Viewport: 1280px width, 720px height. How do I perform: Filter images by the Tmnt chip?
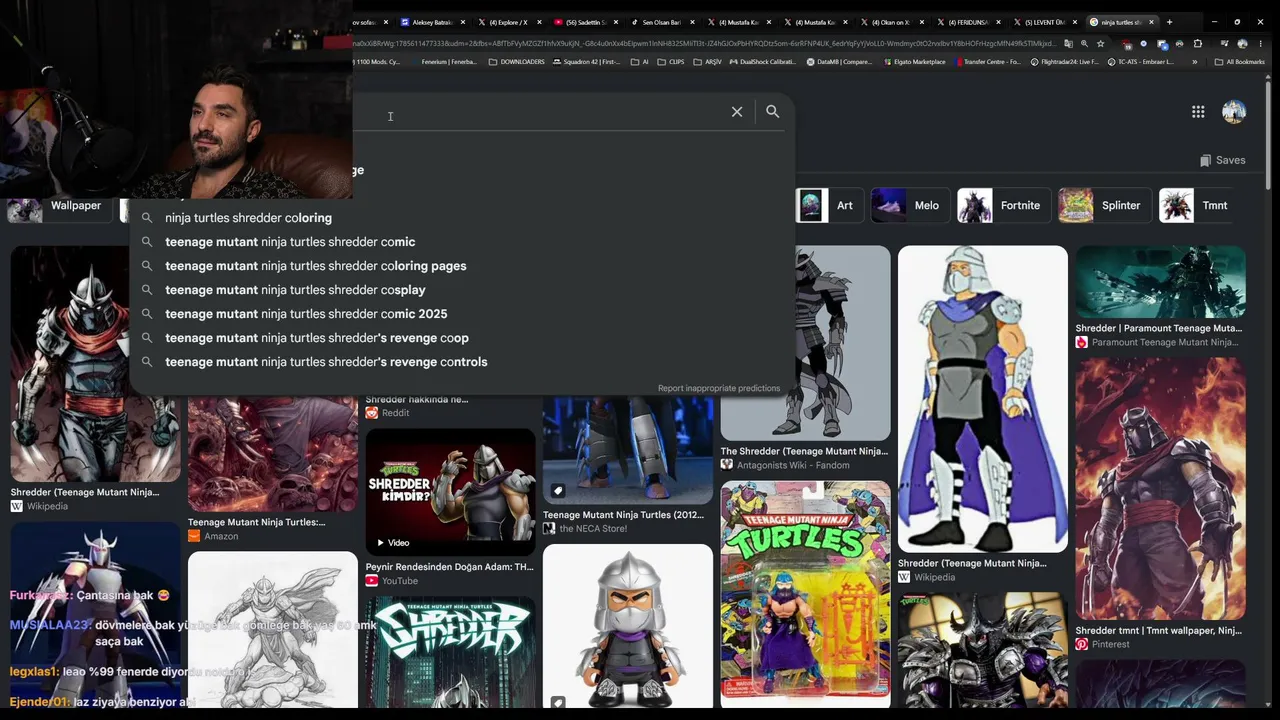(x=1198, y=205)
